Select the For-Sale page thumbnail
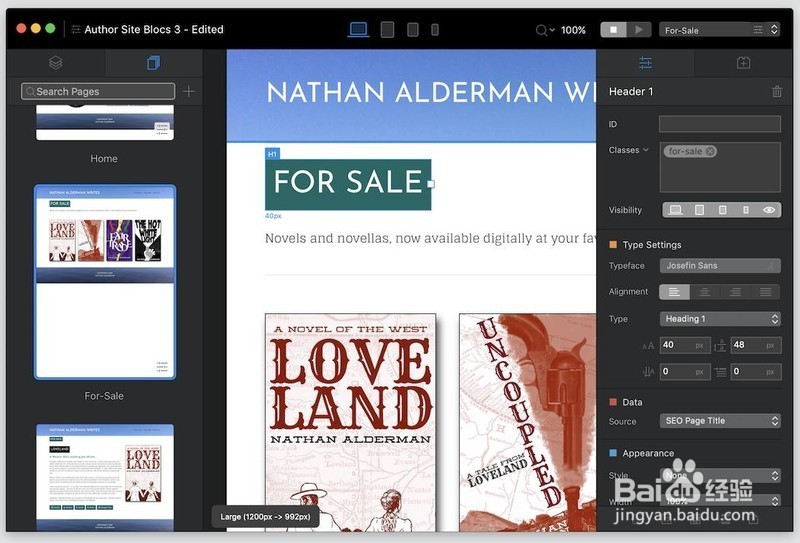Screen dimensions: 800x543 pos(105,282)
